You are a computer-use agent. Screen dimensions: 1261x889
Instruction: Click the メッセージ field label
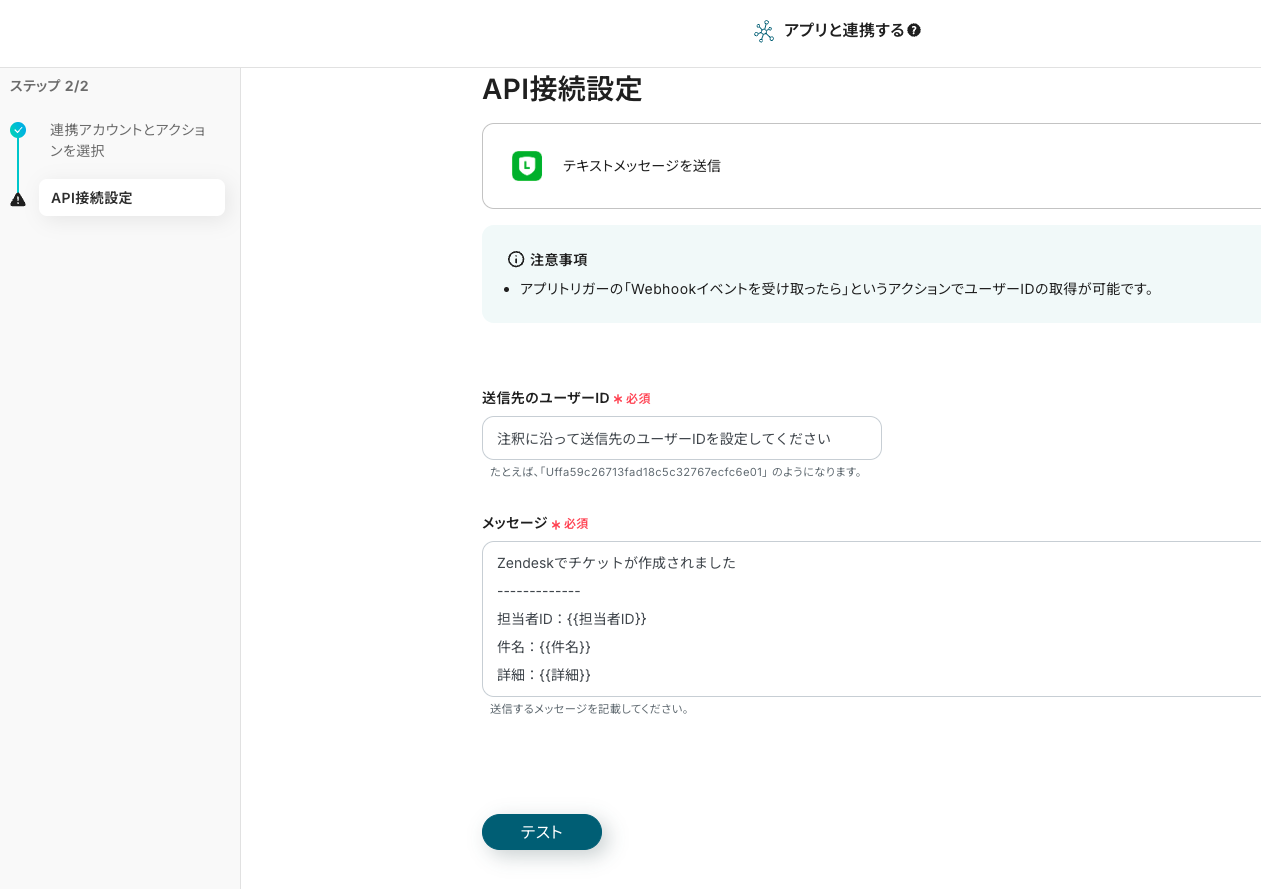coord(514,523)
